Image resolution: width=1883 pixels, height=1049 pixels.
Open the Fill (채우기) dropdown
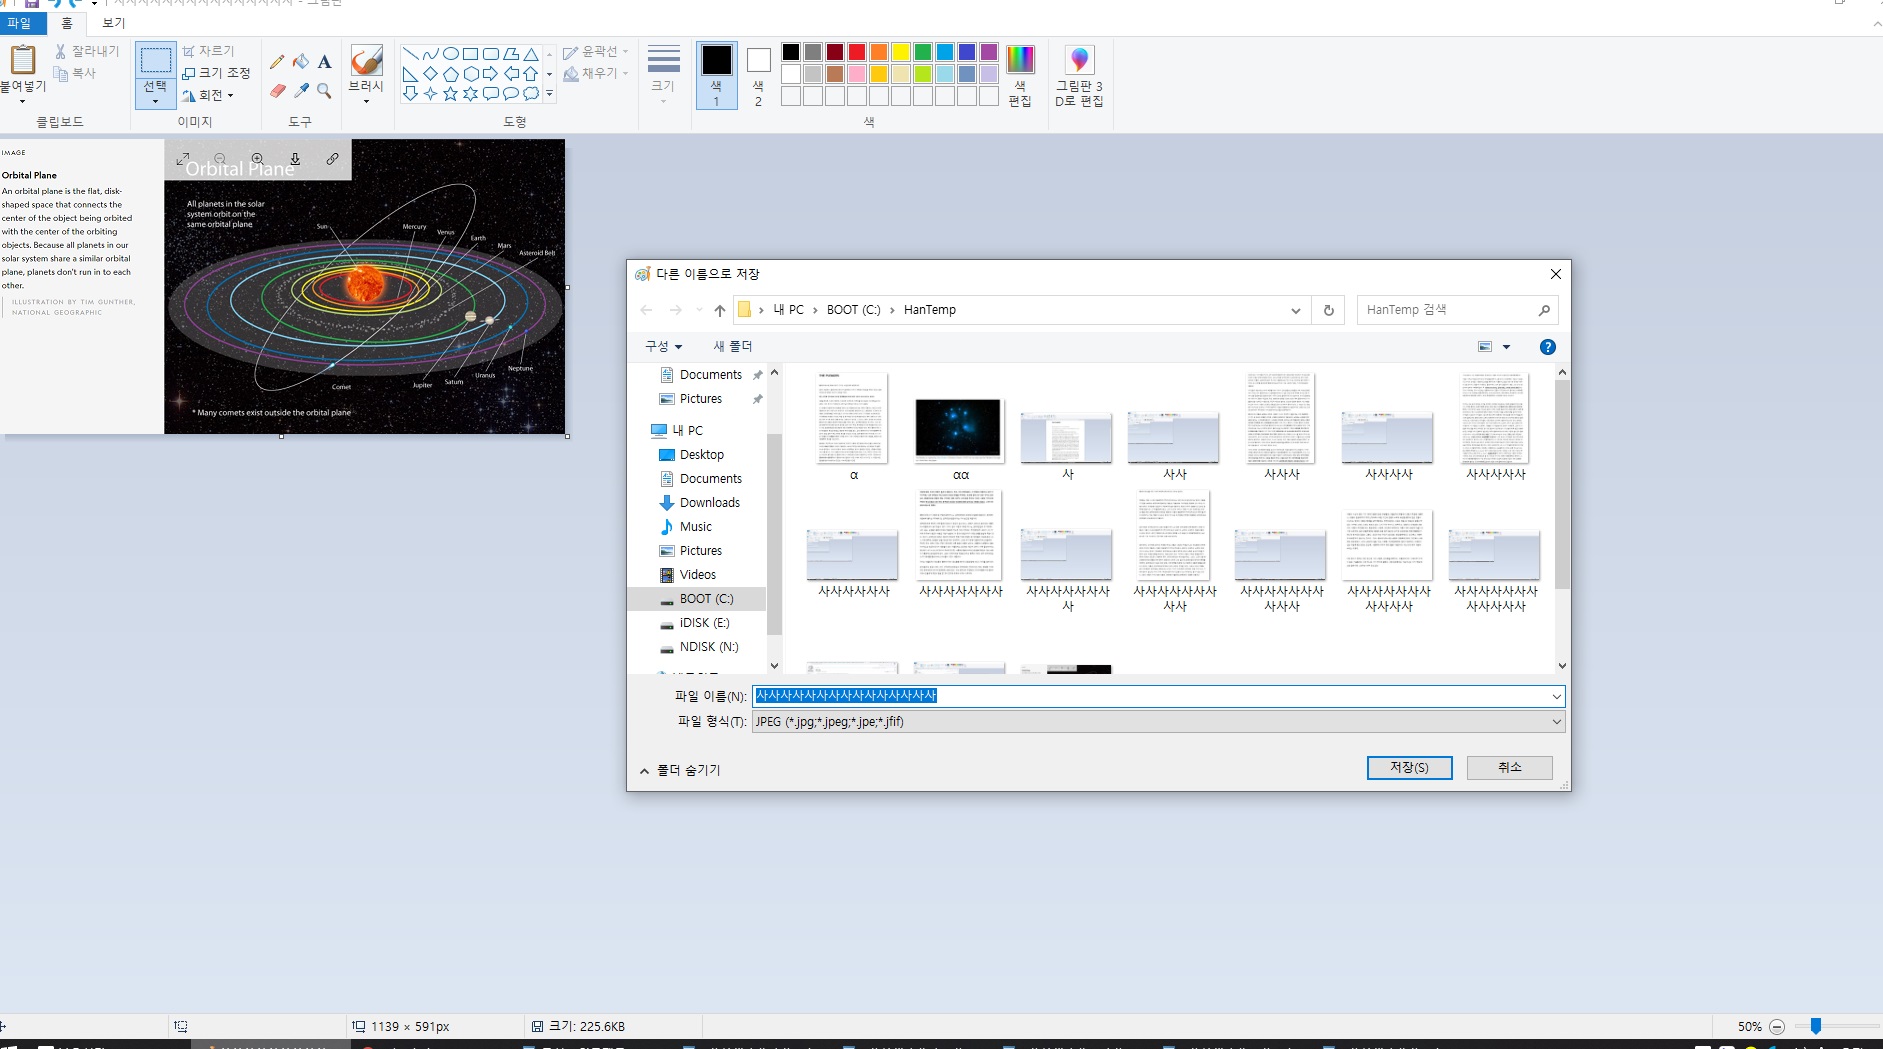(596, 73)
